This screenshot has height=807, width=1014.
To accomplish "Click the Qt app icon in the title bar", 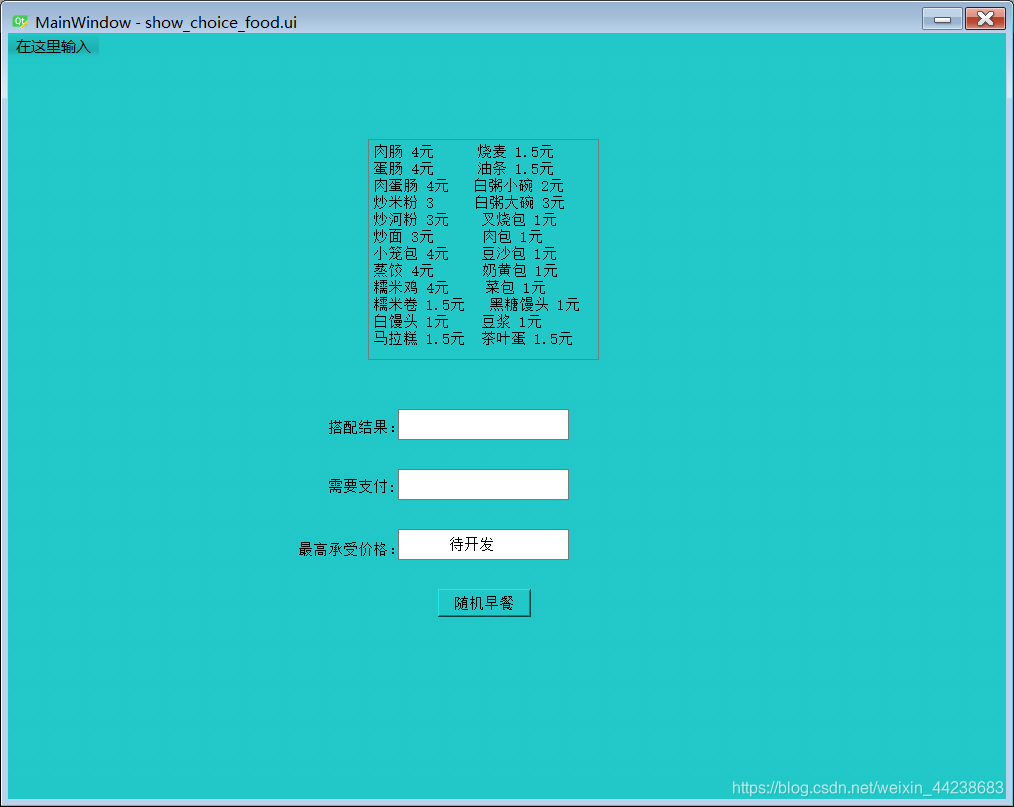I will (x=20, y=18).
